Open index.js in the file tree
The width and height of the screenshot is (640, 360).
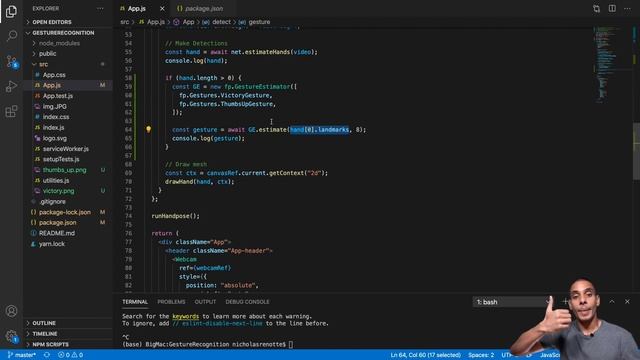tap(53, 128)
